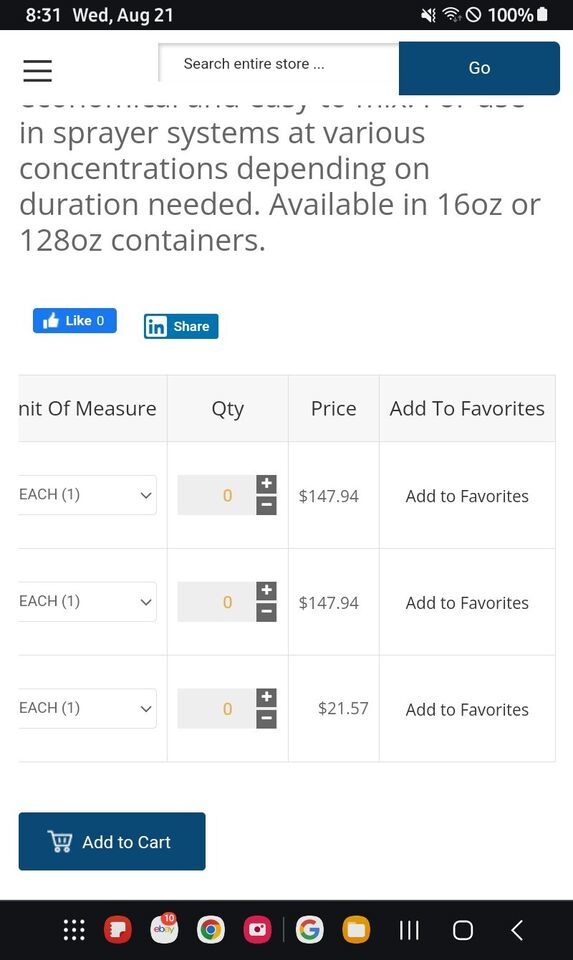Add first $147.94 item to Favorites
This screenshot has height=960, width=573.
467,496
